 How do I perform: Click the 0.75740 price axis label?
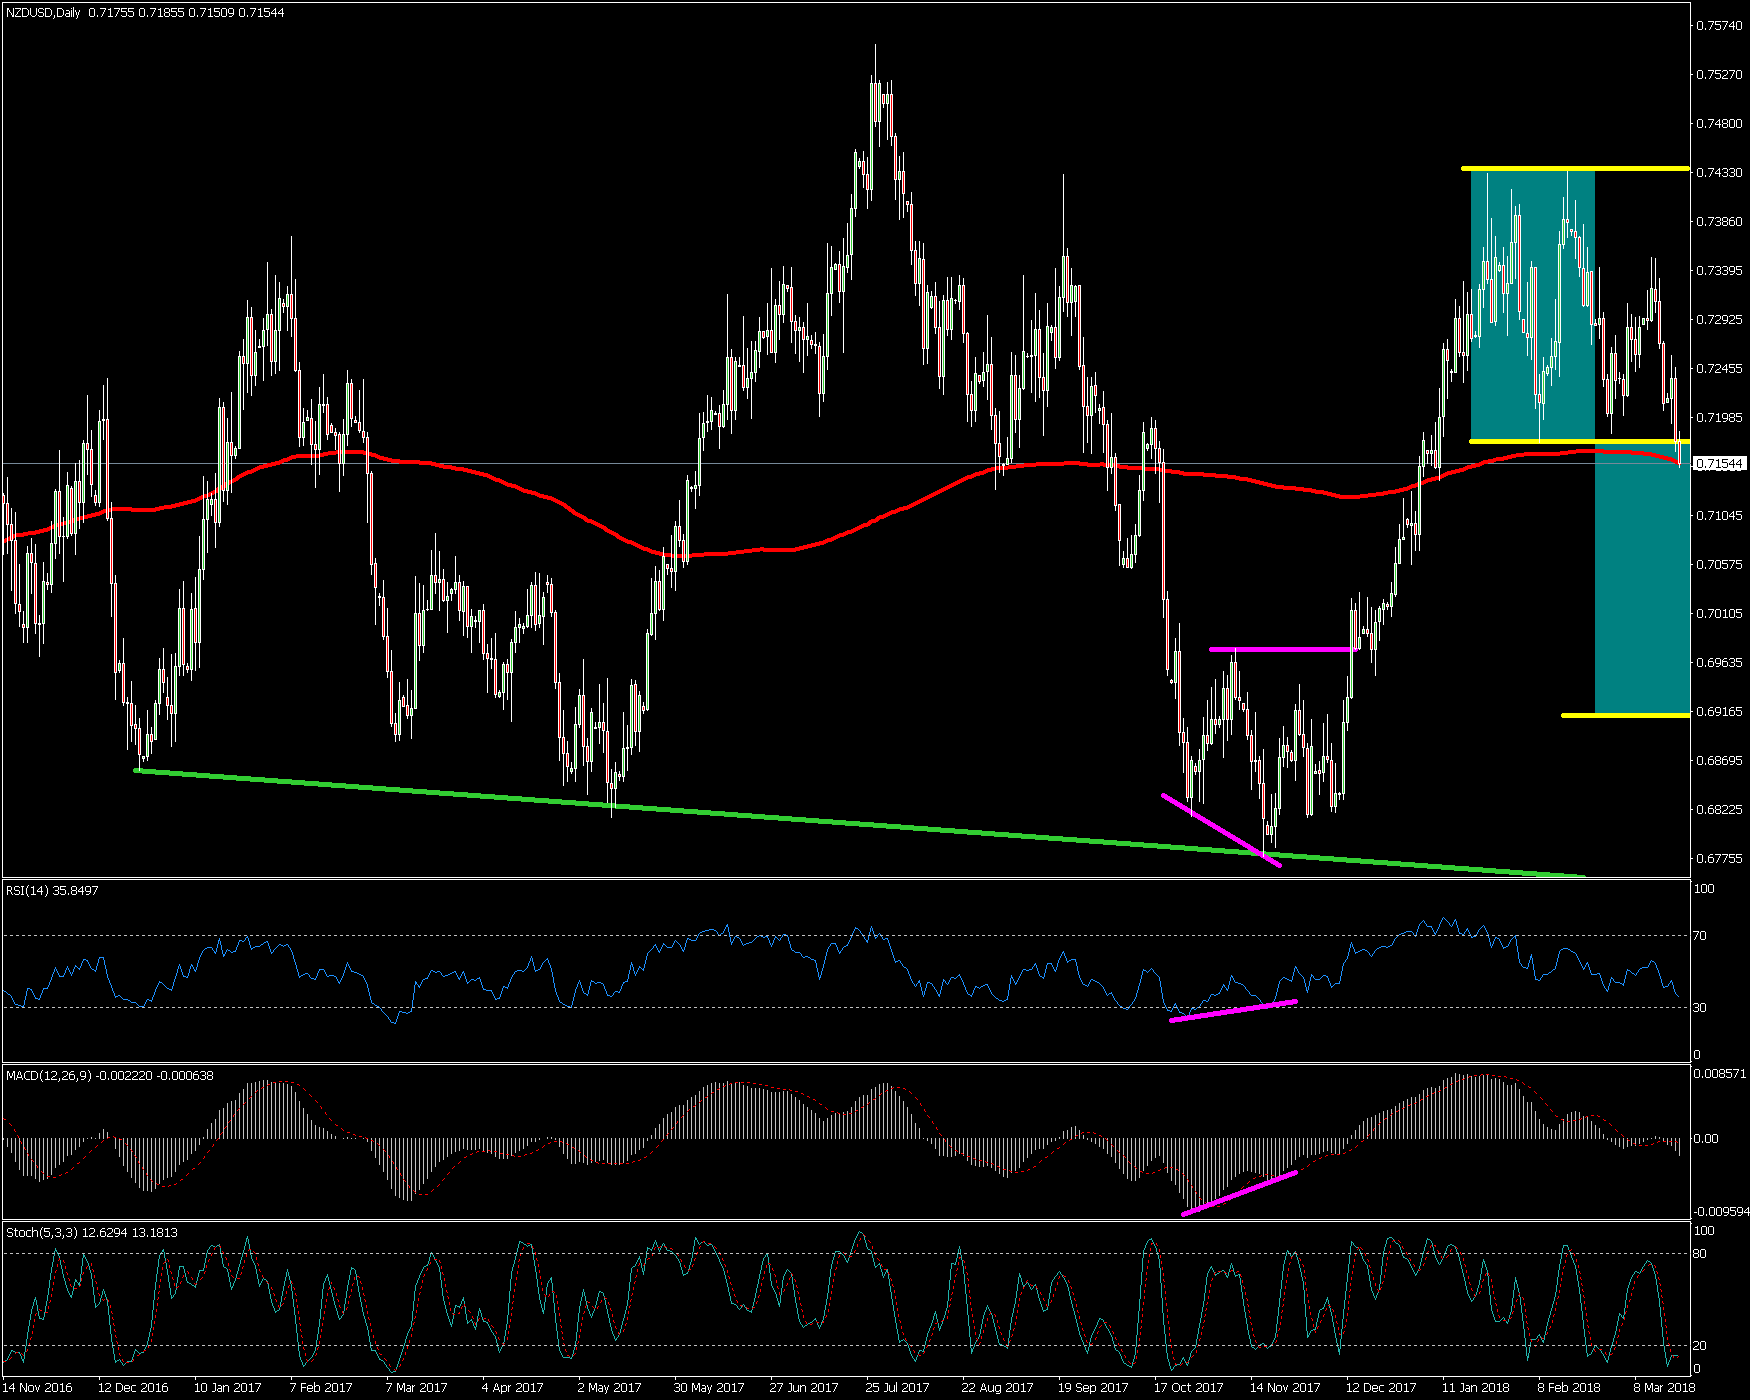[1719, 26]
